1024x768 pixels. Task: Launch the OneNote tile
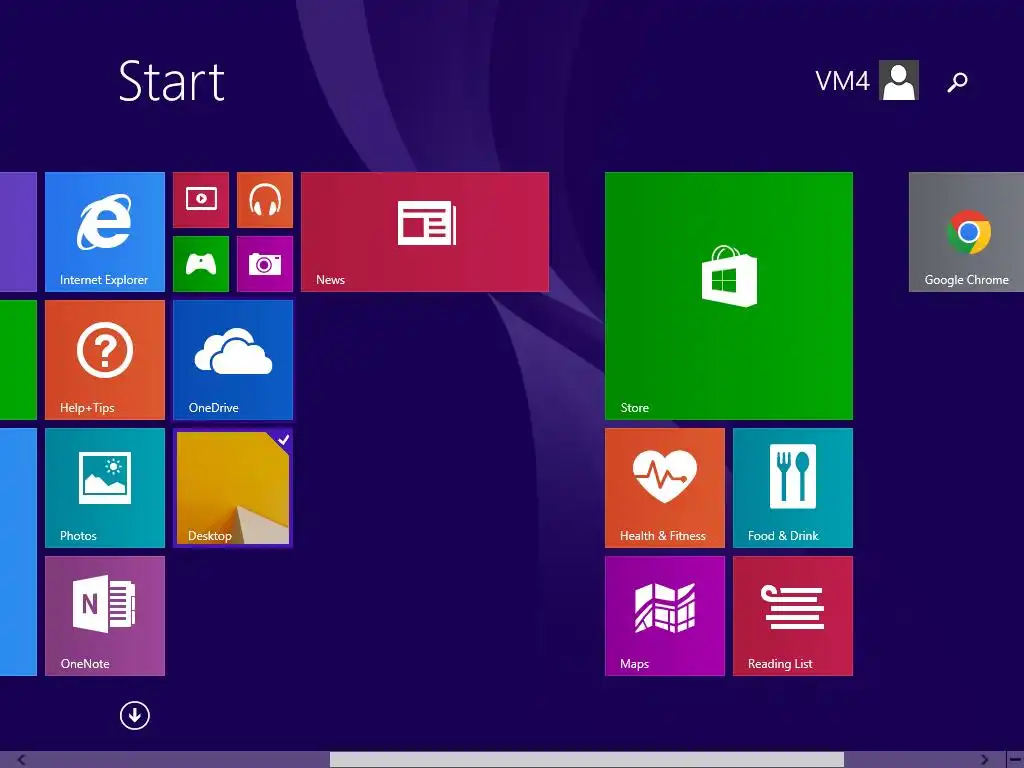pos(104,616)
